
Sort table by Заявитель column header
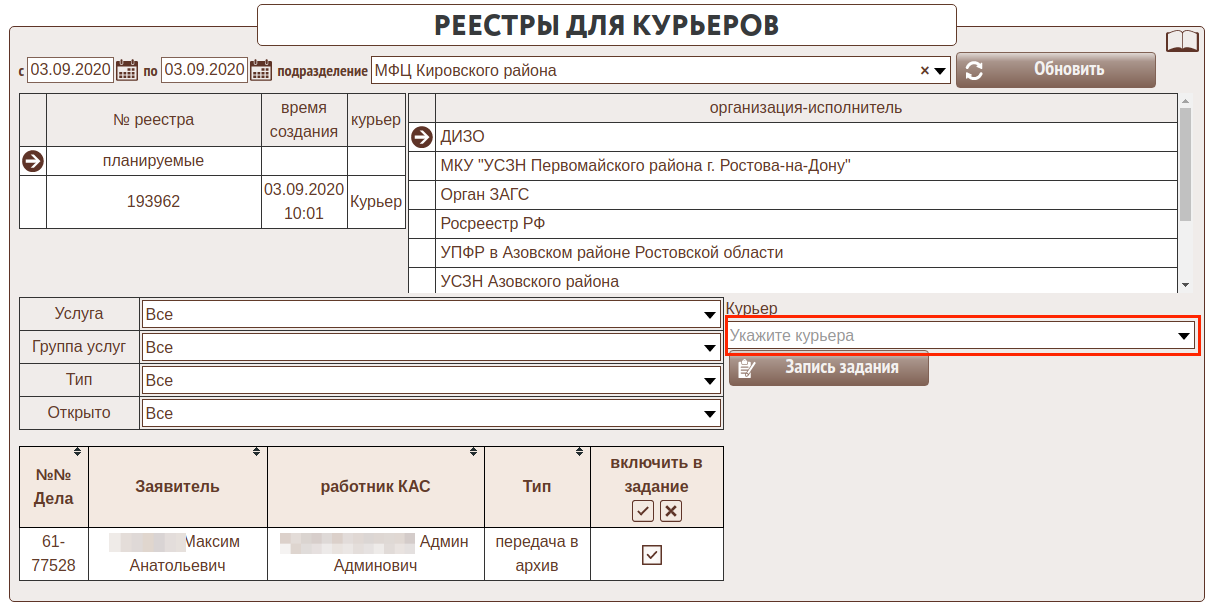177,487
